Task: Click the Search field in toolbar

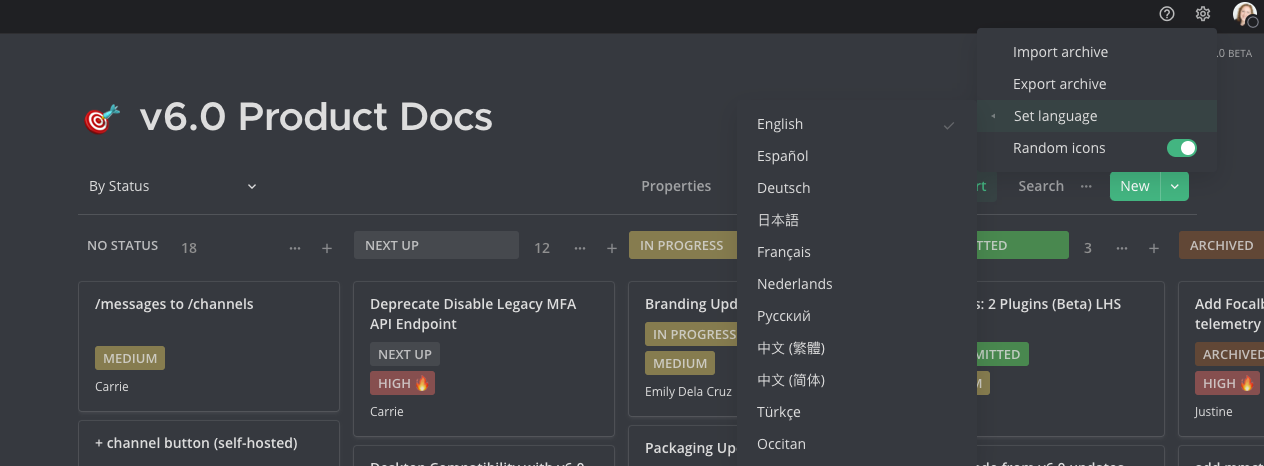Action: (1041, 186)
